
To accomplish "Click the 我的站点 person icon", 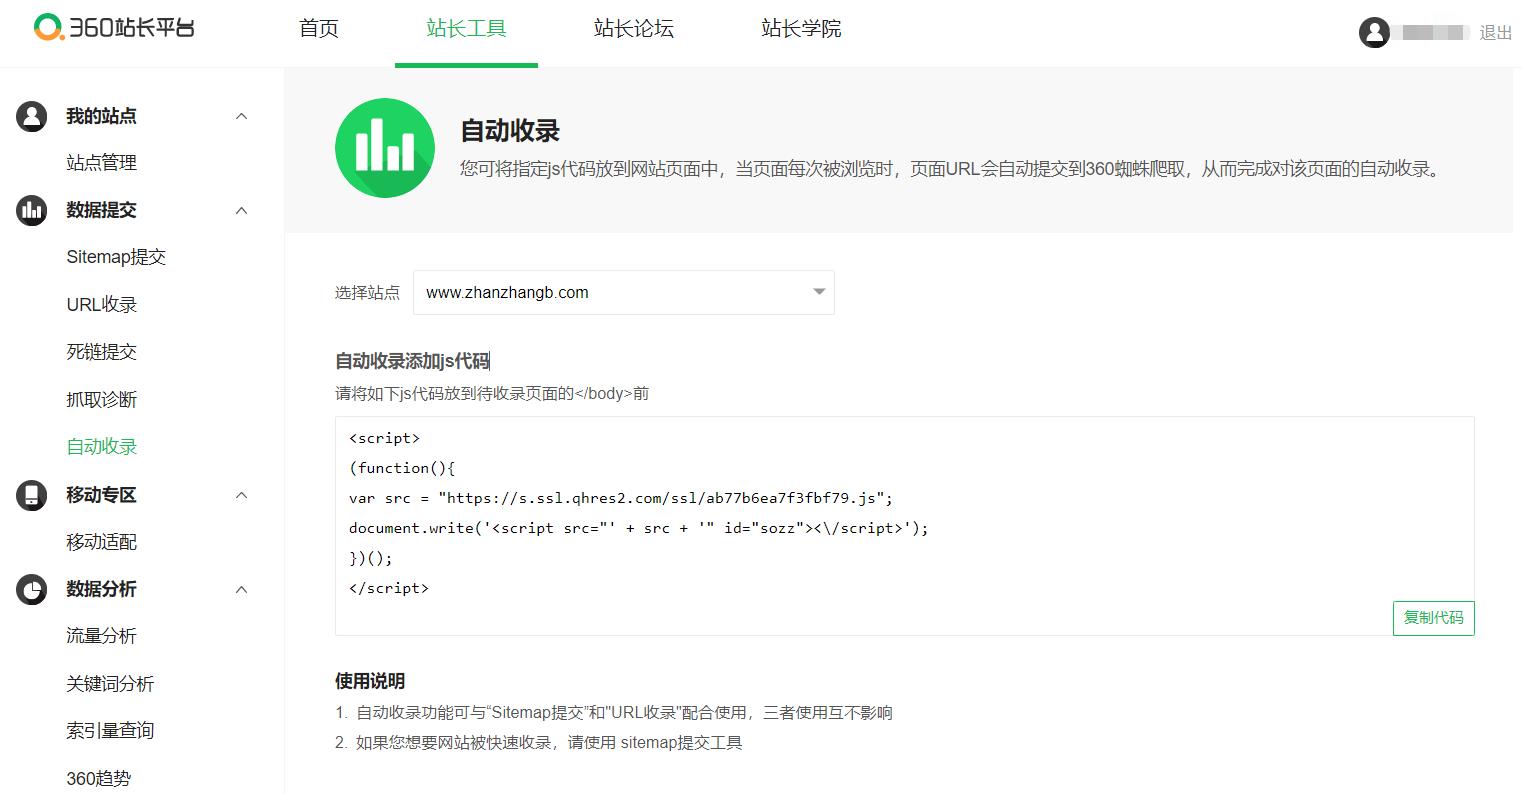I will pyautogui.click(x=32, y=116).
